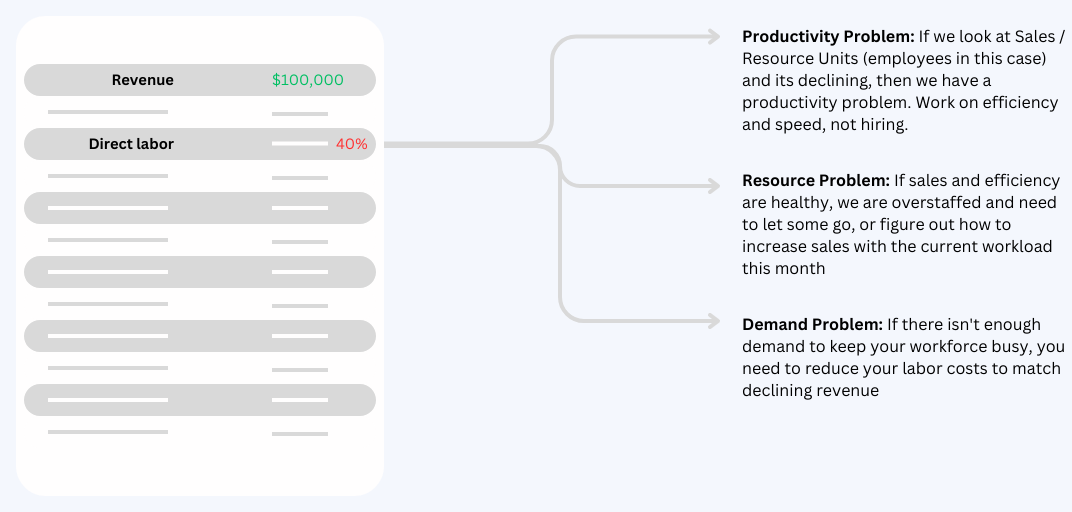Click the arrowhead pointing to Resource Problem
The image size is (1072, 512).
click(x=713, y=186)
